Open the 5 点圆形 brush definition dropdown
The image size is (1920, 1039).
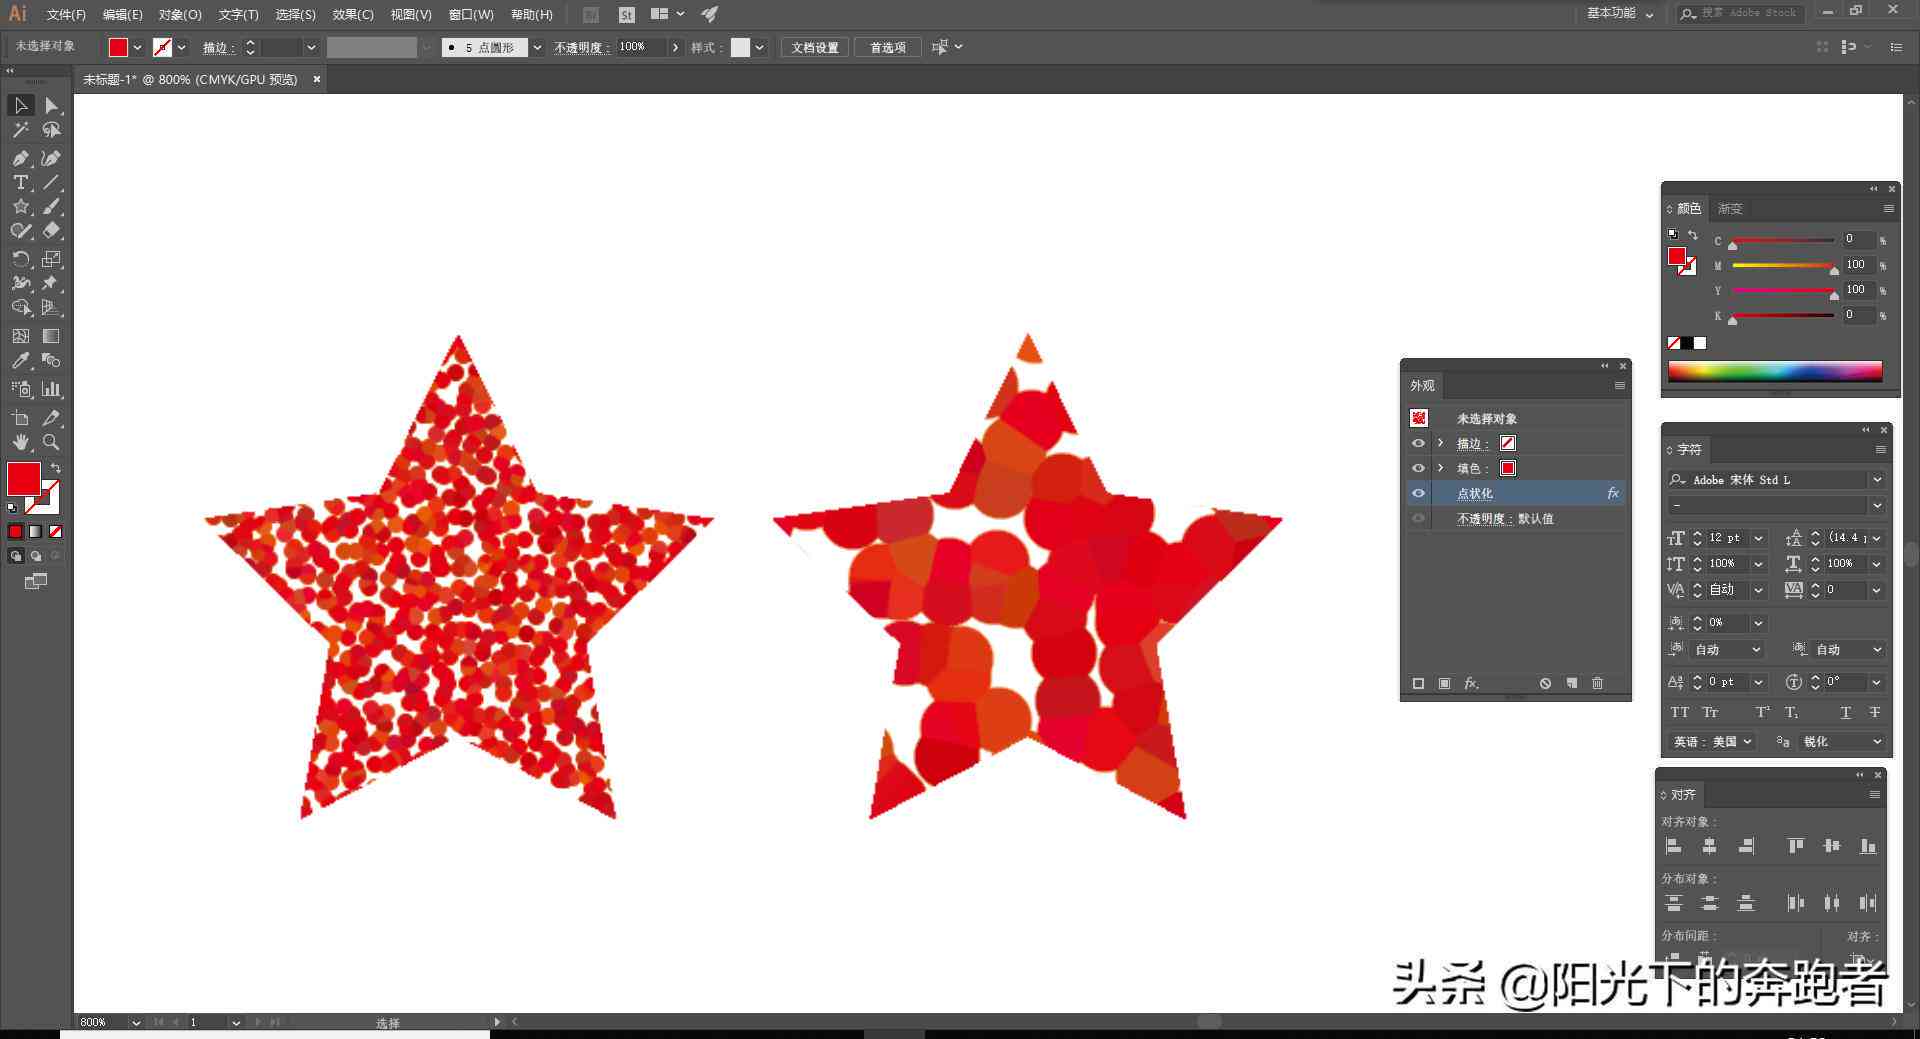point(537,47)
